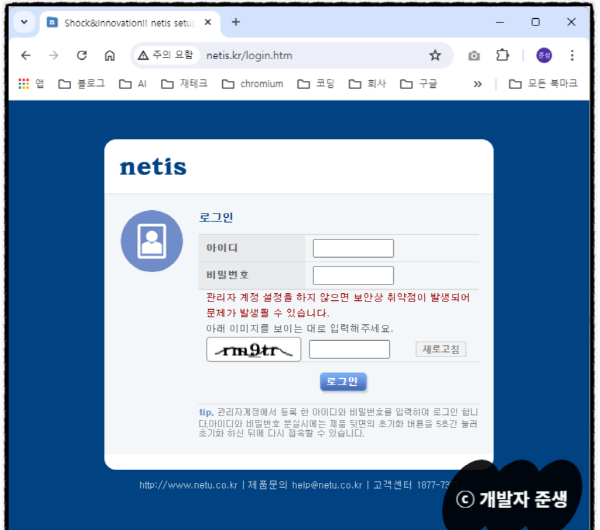Image resolution: width=600 pixels, height=530 pixels.
Task: Open the AI bookmark folder
Action: (132, 84)
